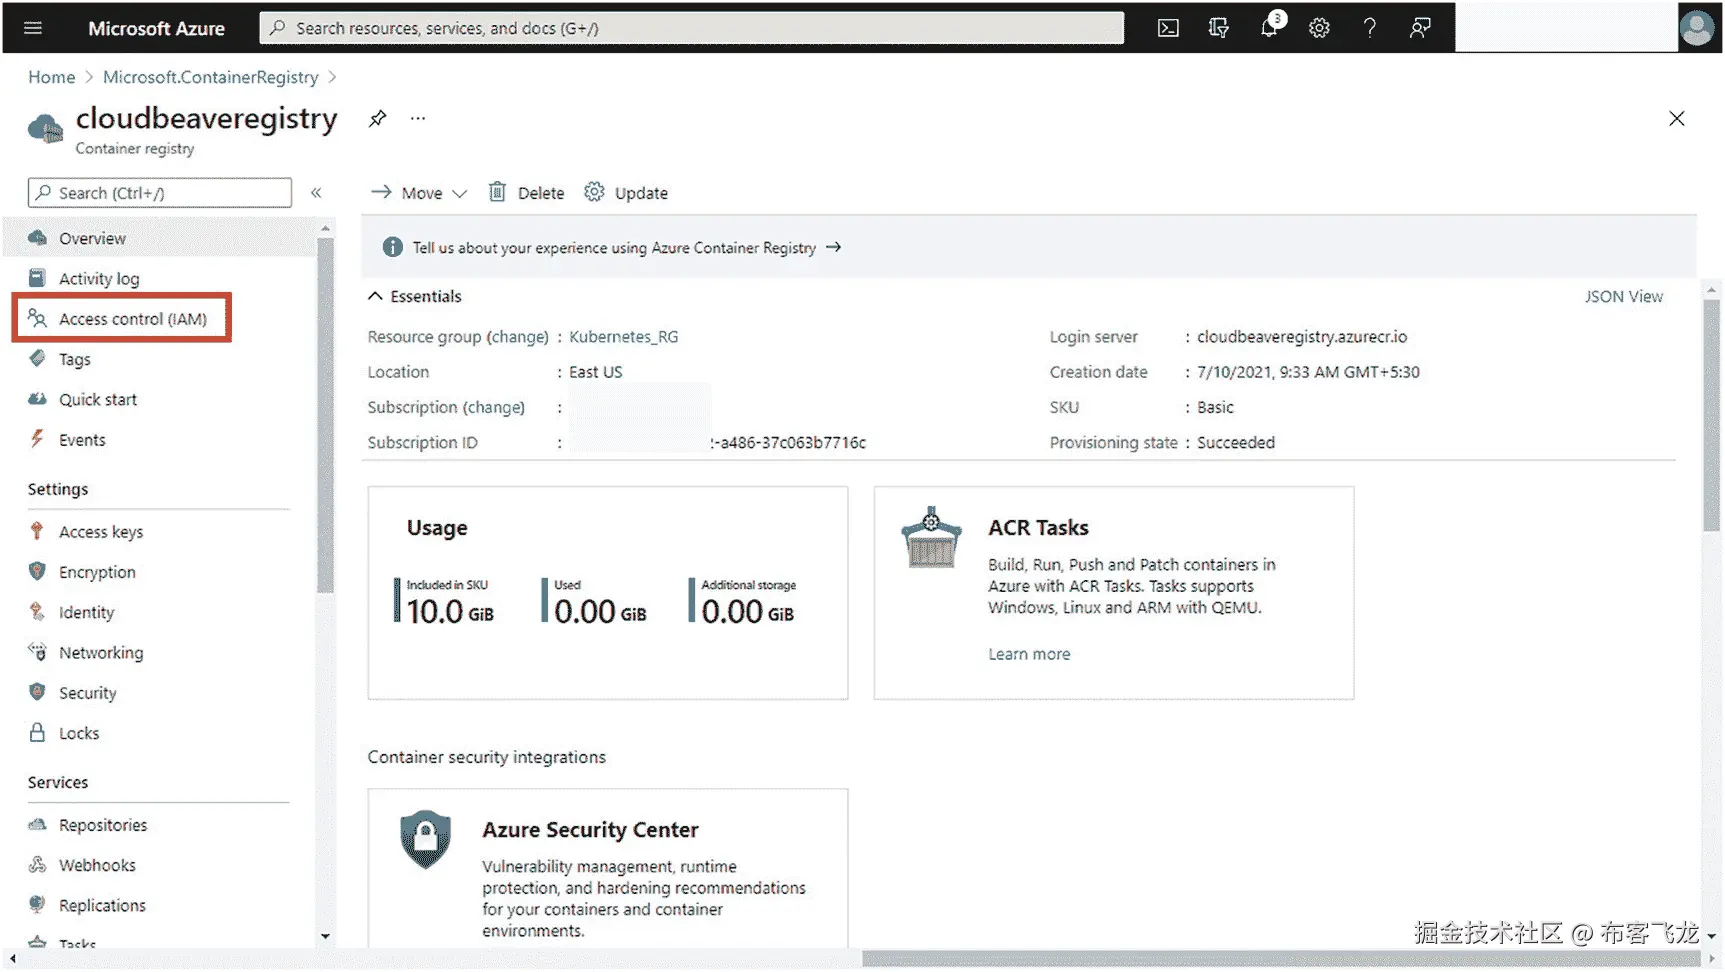Click the Delete button

(x=527, y=193)
